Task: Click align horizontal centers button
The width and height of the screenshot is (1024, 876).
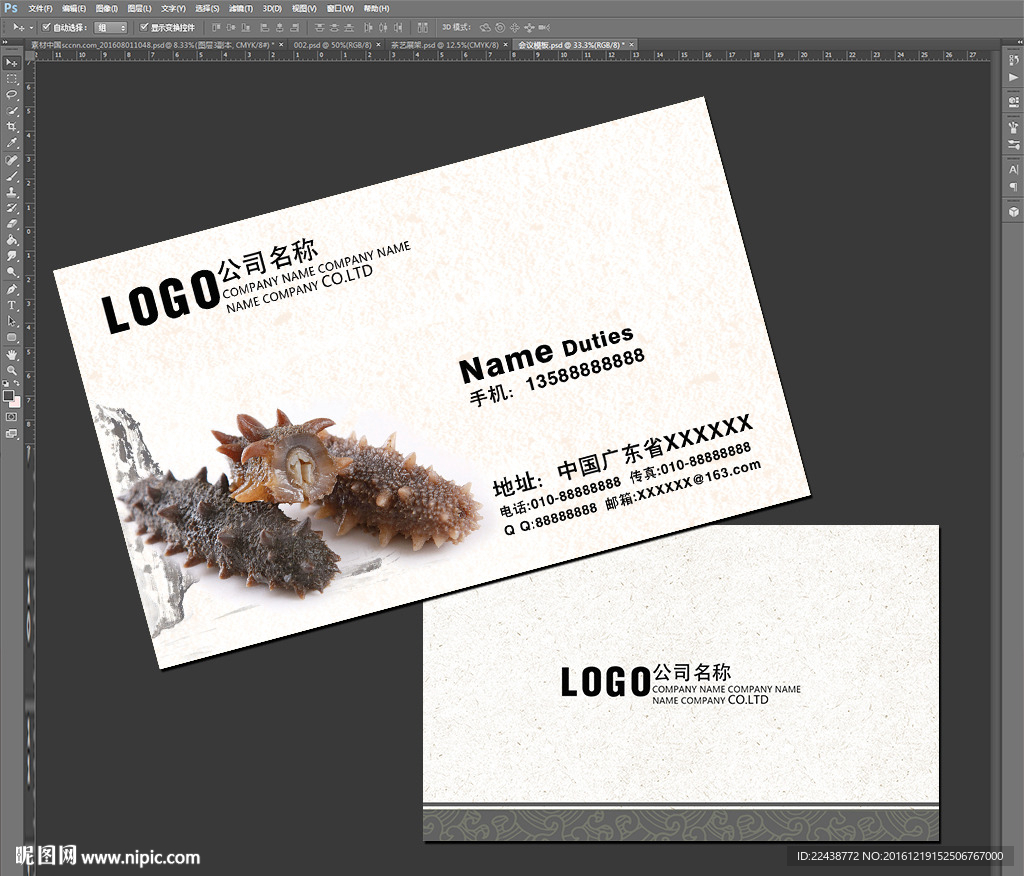Action: pos(280,27)
